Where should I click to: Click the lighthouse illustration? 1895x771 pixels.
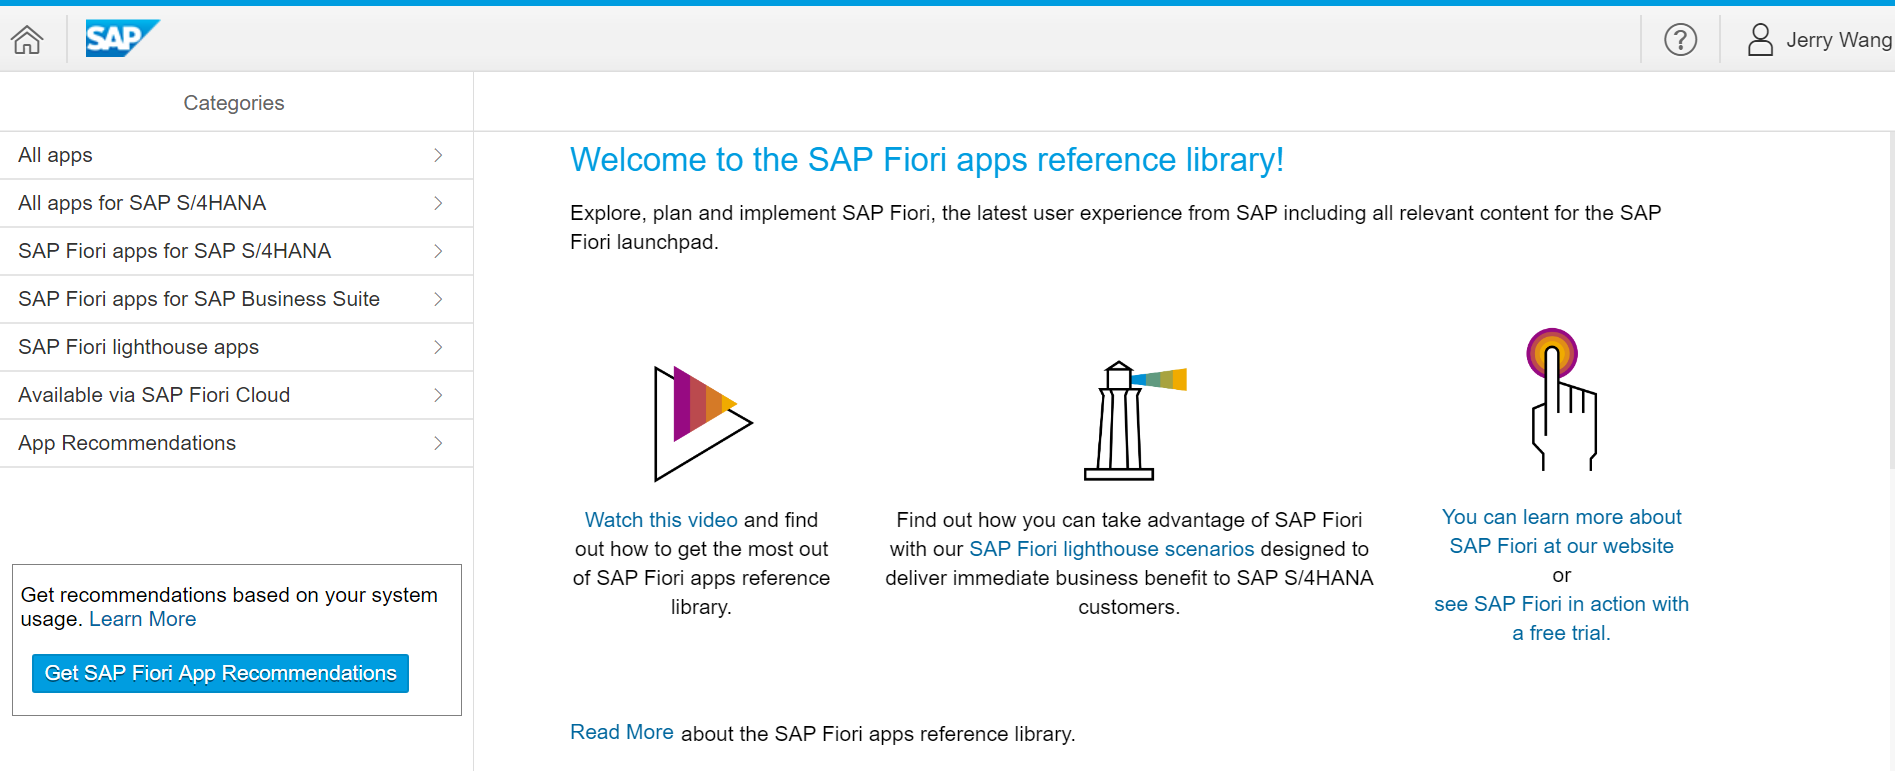[1134, 421]
